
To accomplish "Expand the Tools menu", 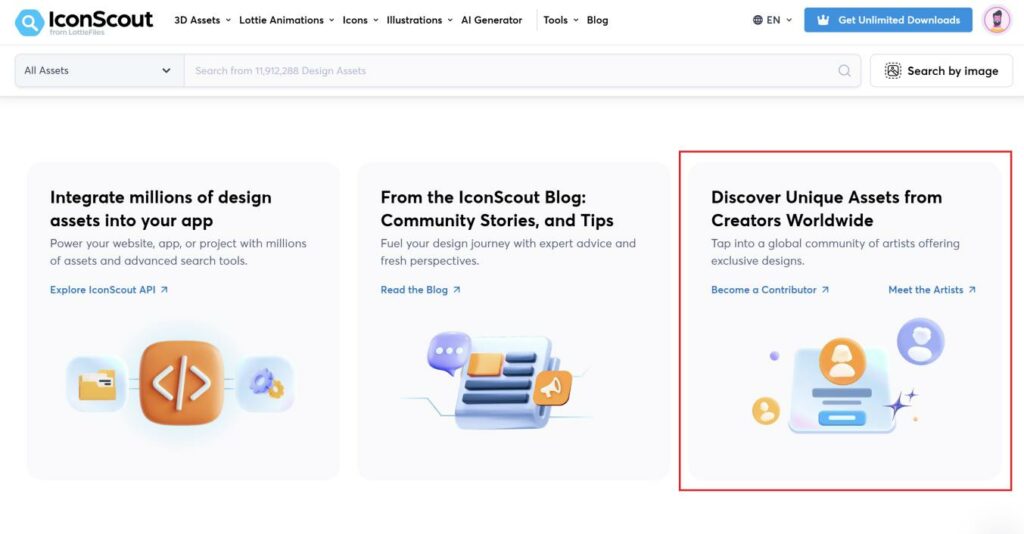I will point(561,20).
